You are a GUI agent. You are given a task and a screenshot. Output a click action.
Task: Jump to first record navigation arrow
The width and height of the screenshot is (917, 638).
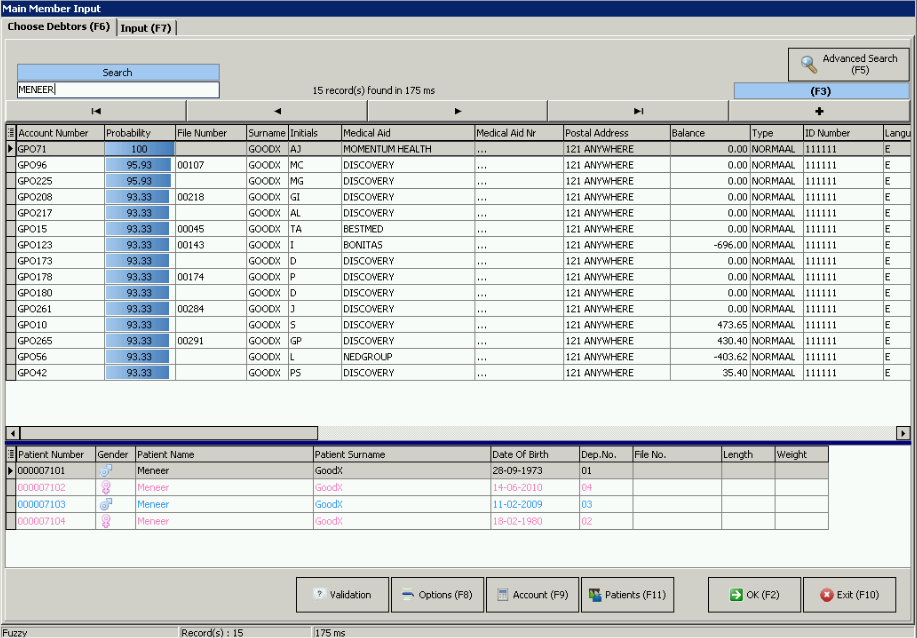click(96, 111)
